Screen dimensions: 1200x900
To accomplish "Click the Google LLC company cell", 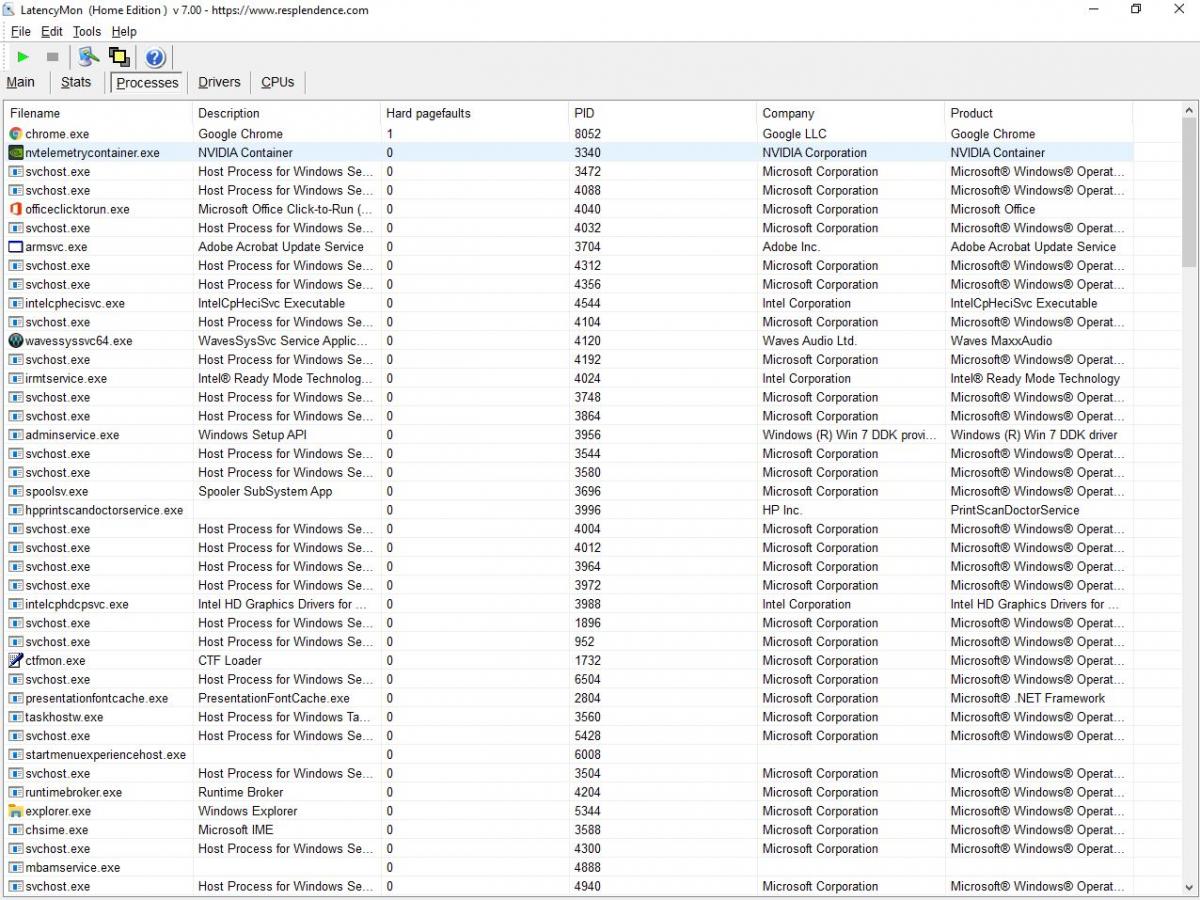I will 795,134.
